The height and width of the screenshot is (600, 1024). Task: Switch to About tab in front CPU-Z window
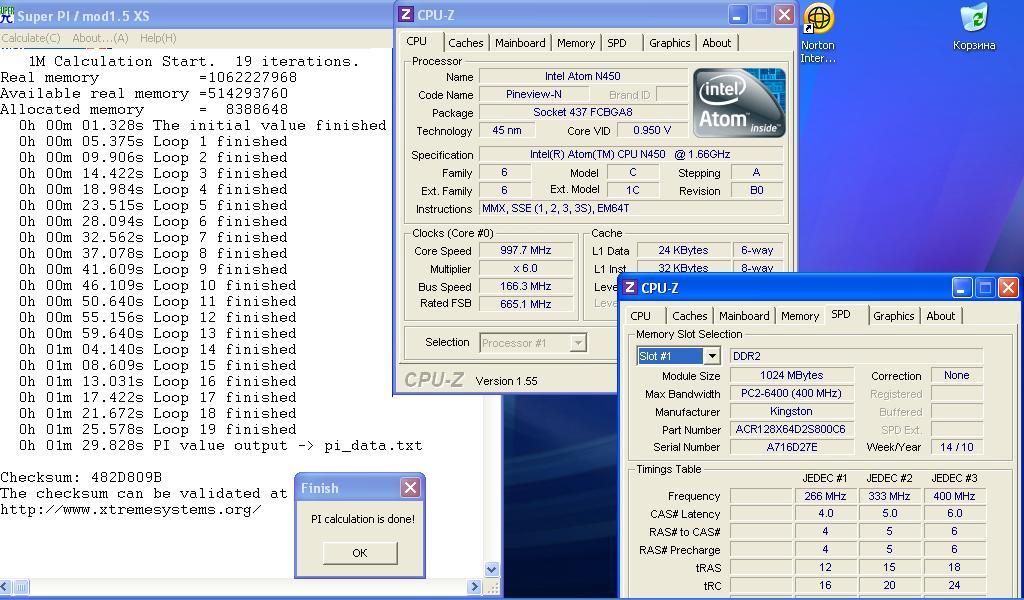(940, 315)
